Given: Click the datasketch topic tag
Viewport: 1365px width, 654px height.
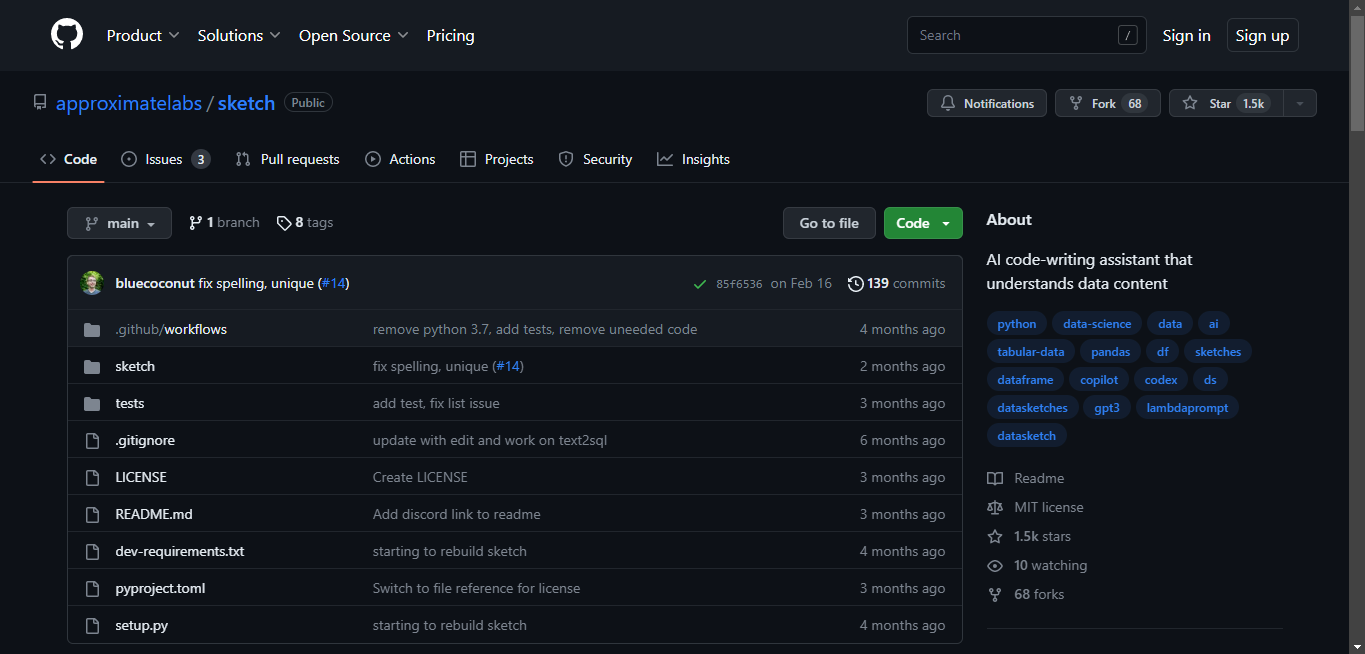Looking at the screenshot, I should click(1026, 435).
